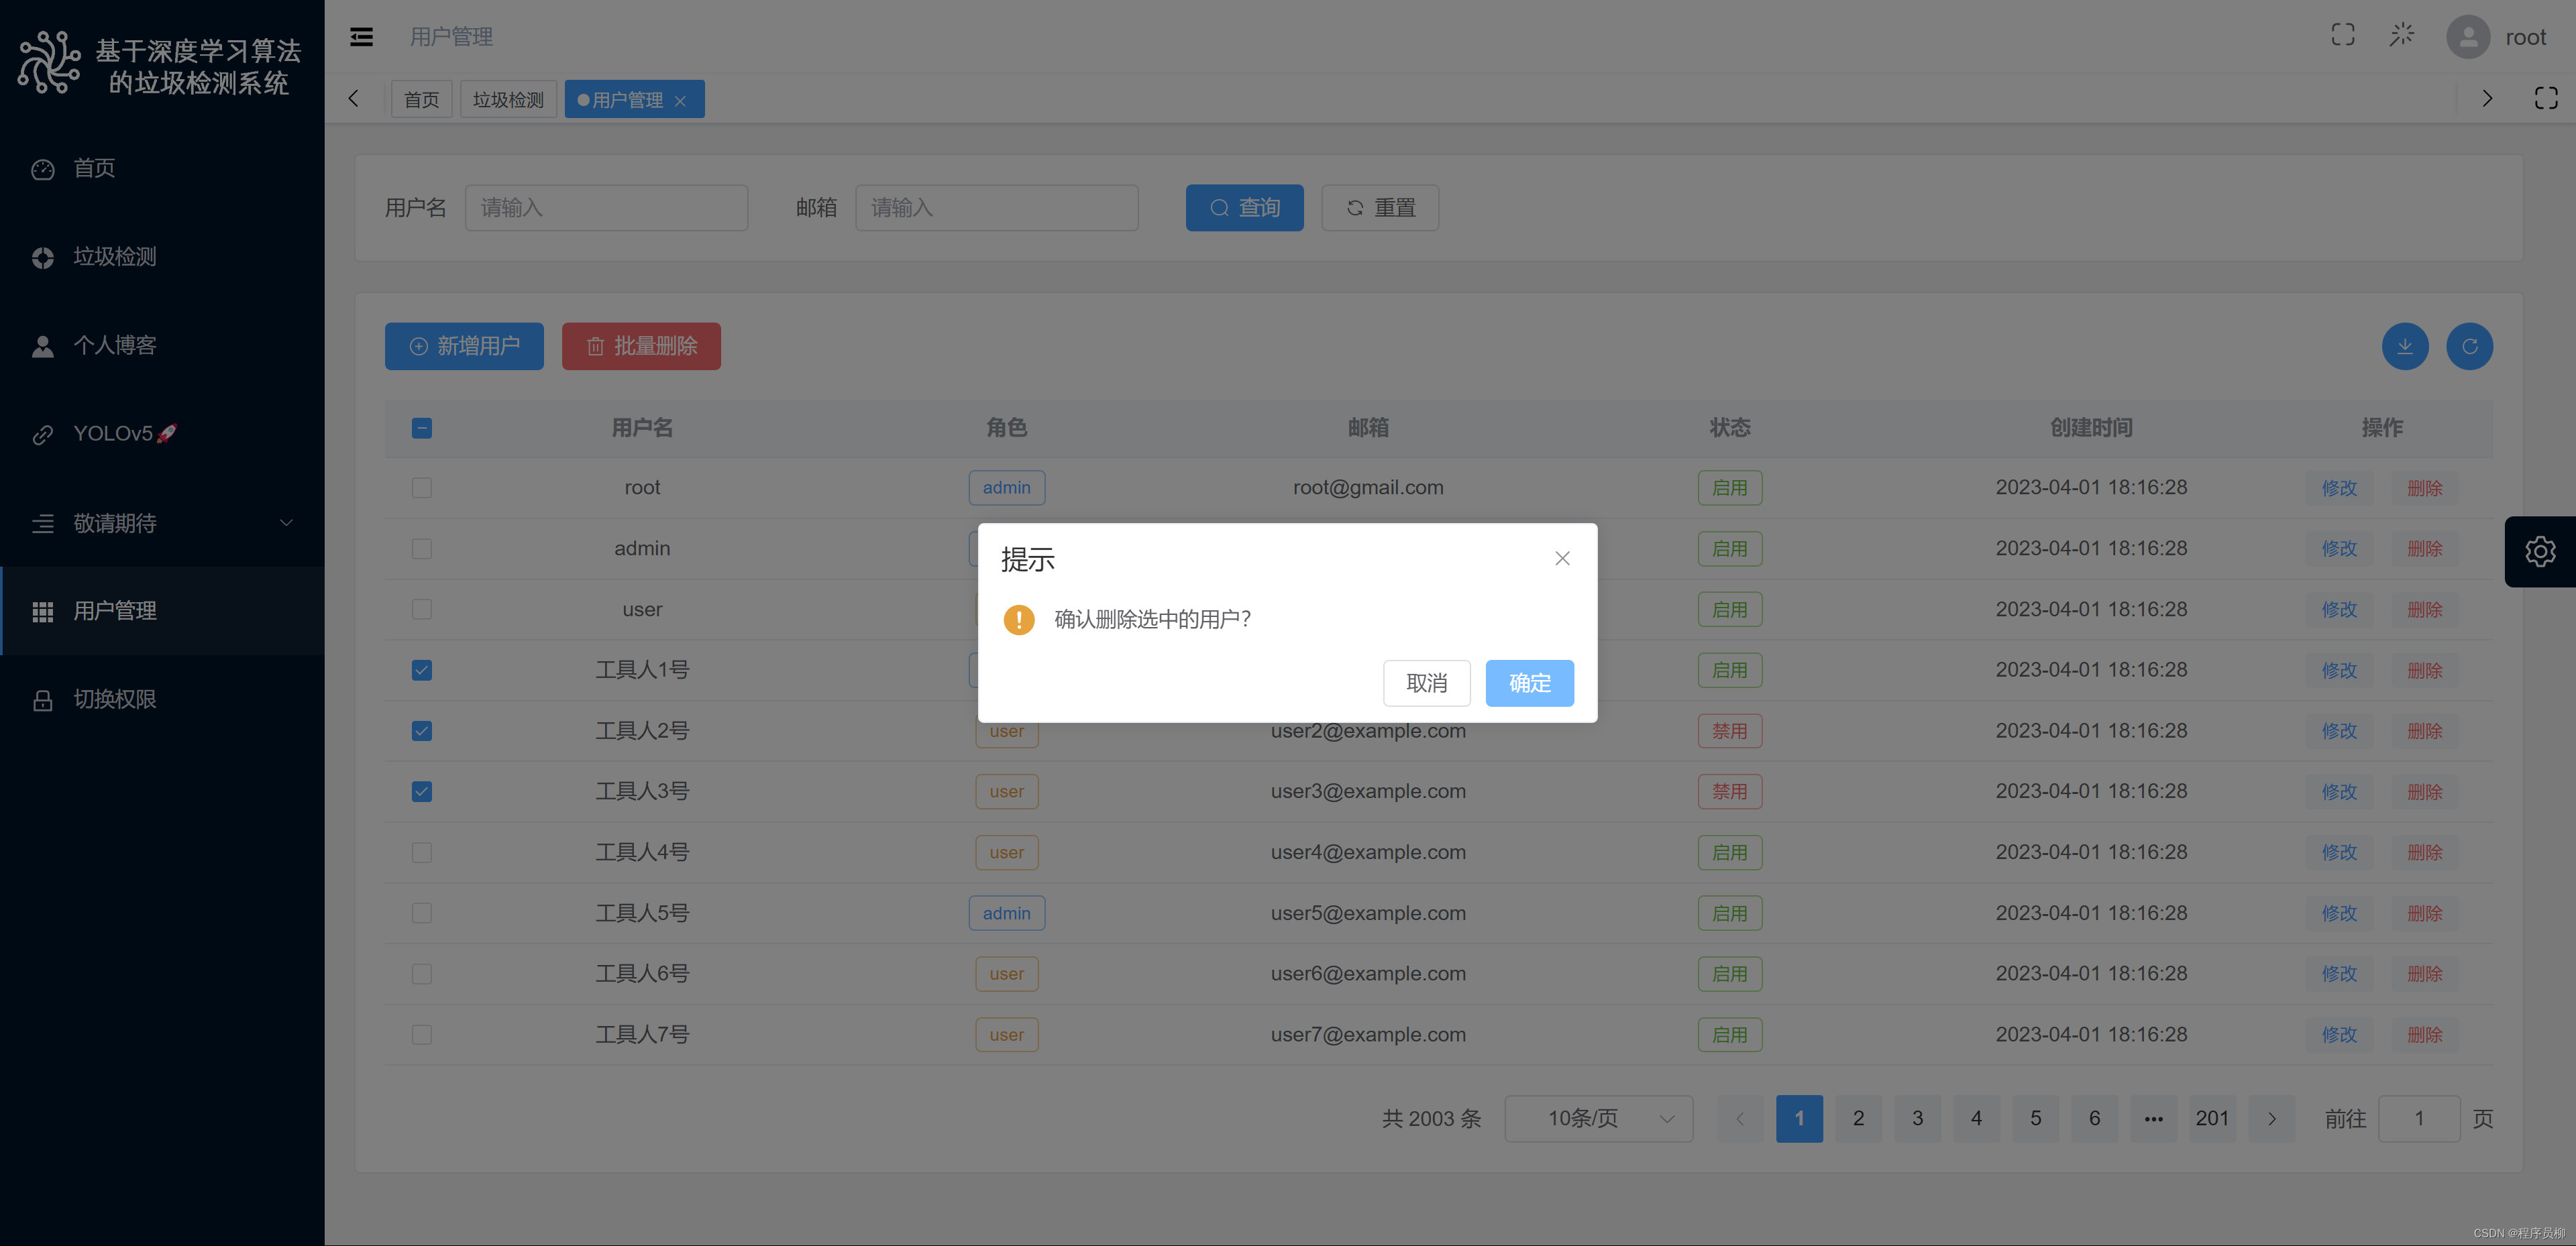Click the 批量删除 button
2576x1246 pixels.
[x=641, y=346]
